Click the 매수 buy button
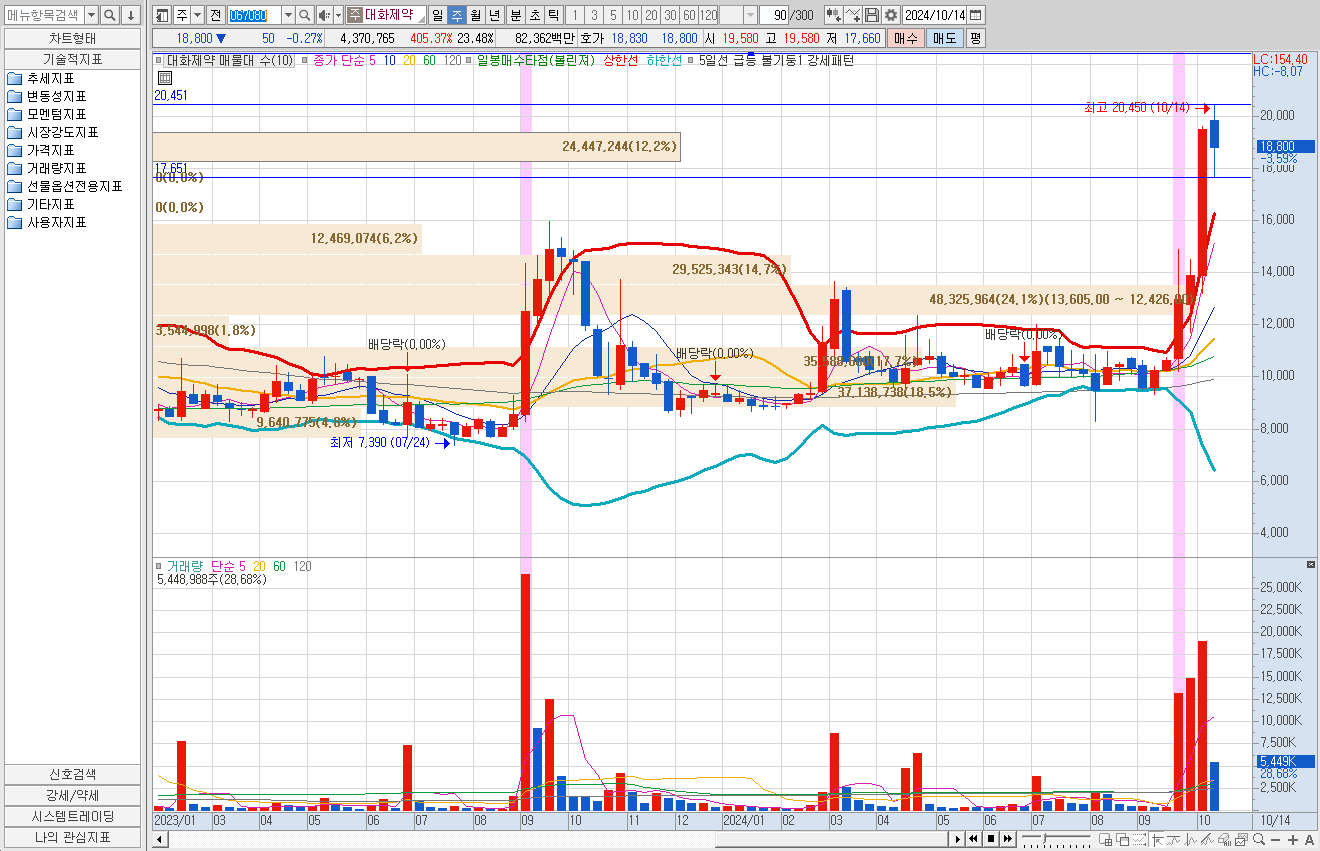The height and width of the screenshot is (851, 1320). (x=905, y=38)
